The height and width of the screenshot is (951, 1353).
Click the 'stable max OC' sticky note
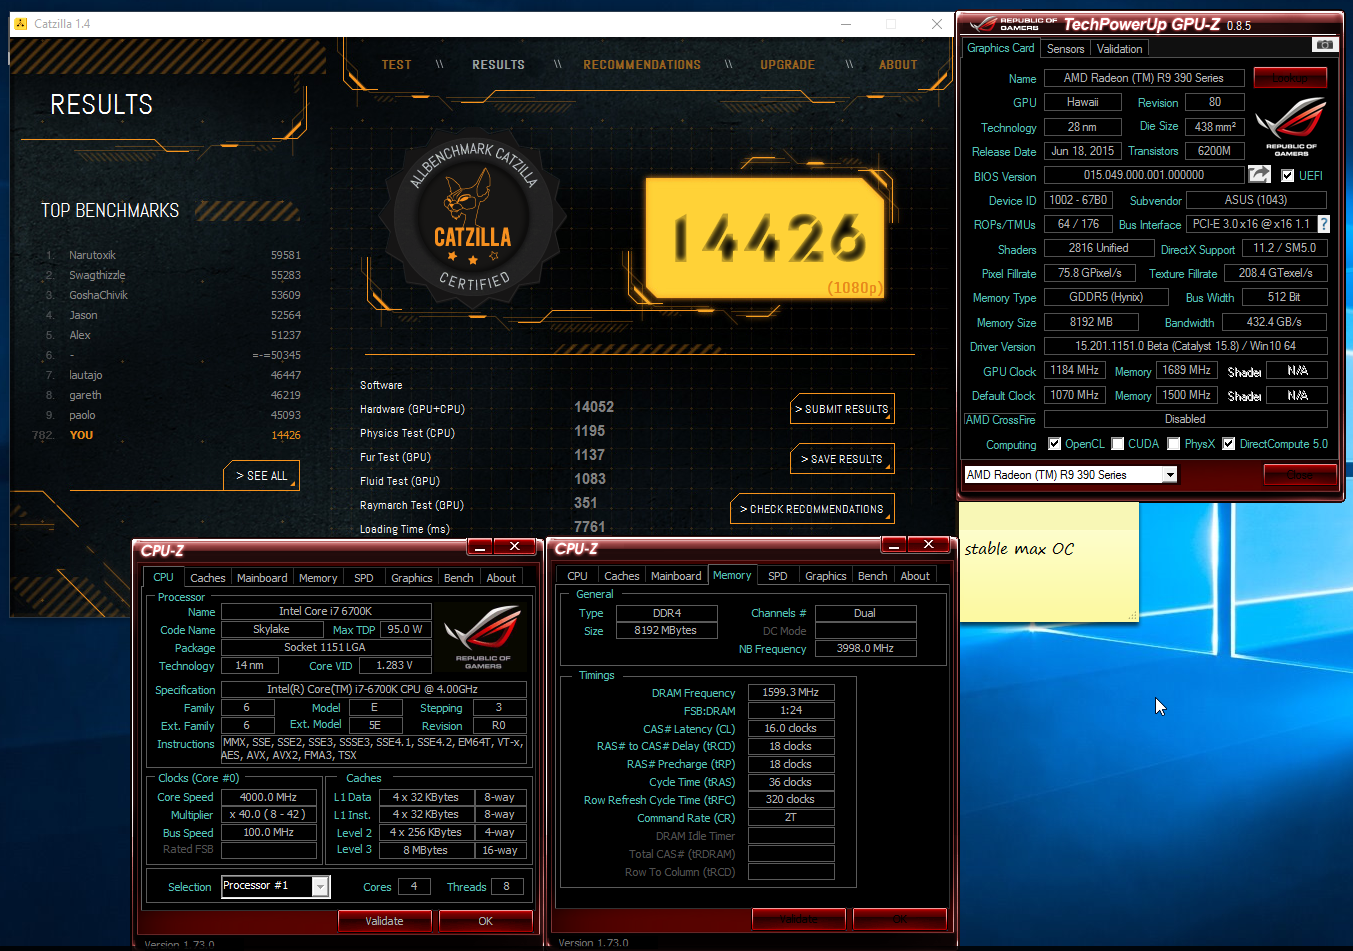pyautogui.click(x=1049, y=561)
